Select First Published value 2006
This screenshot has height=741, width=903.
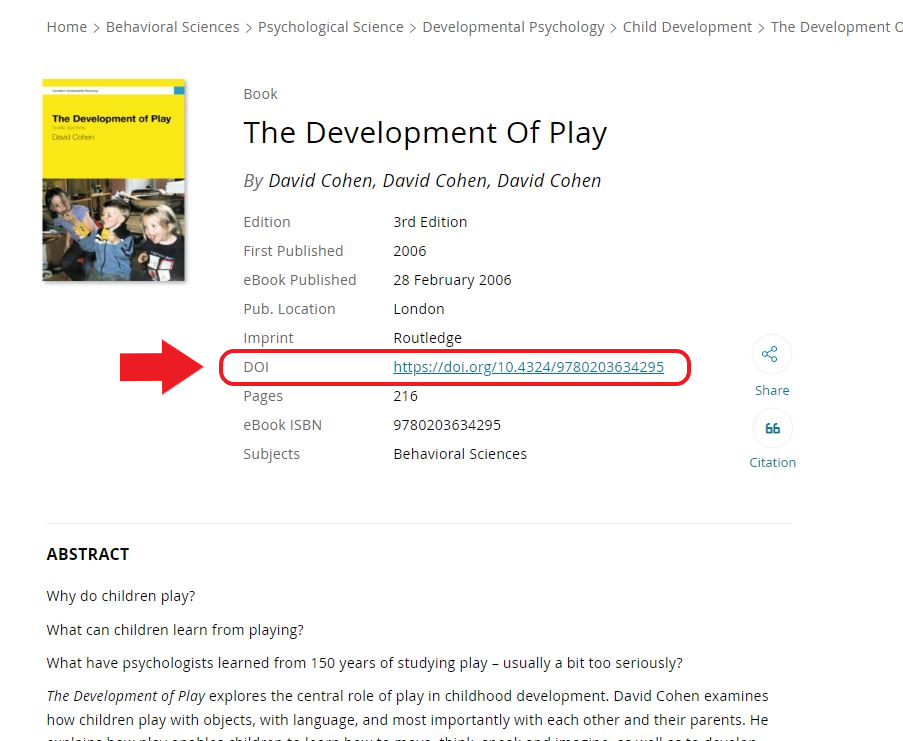point(409,251)
